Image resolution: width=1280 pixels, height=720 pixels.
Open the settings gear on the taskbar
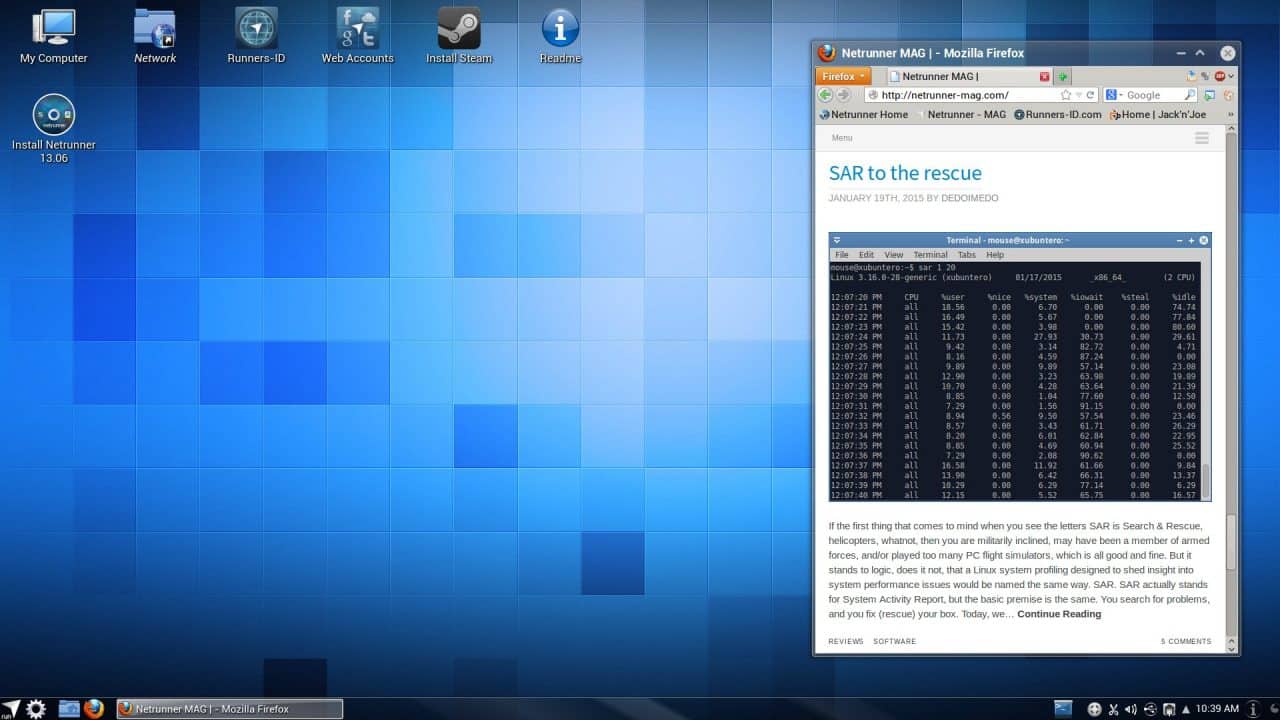(36, 708)
